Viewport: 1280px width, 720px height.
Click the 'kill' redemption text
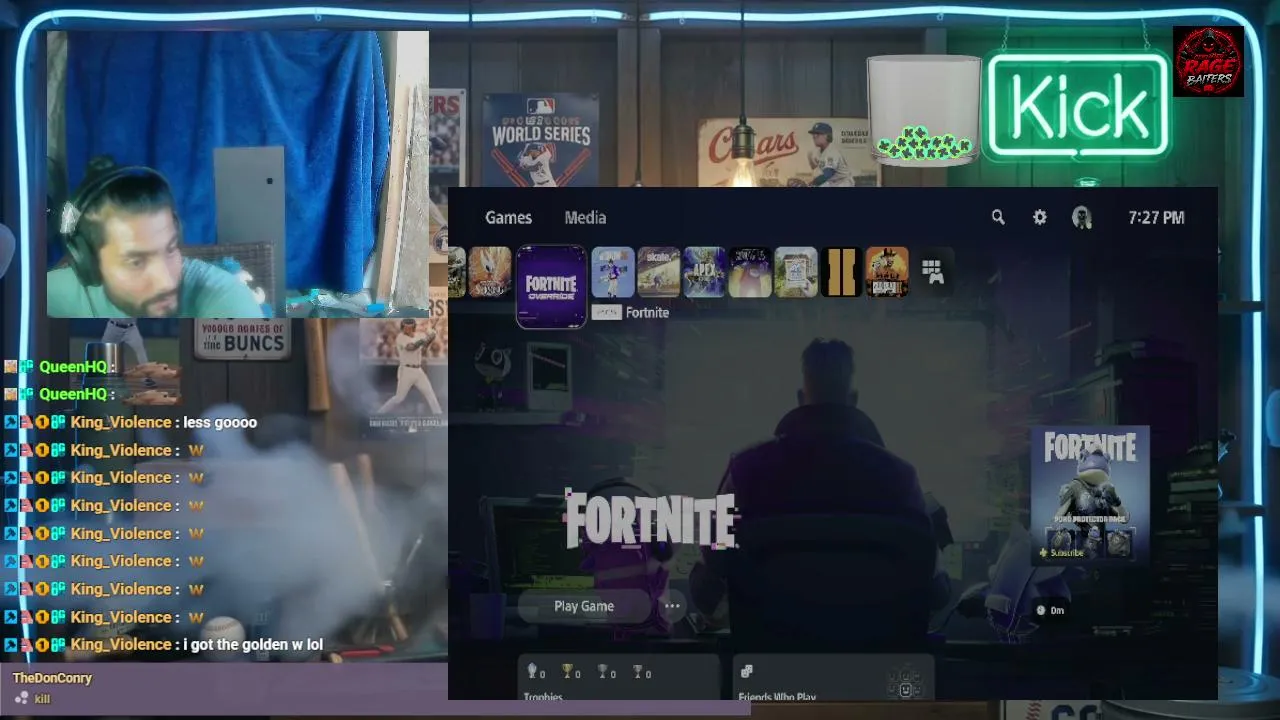tap(42, 699)
